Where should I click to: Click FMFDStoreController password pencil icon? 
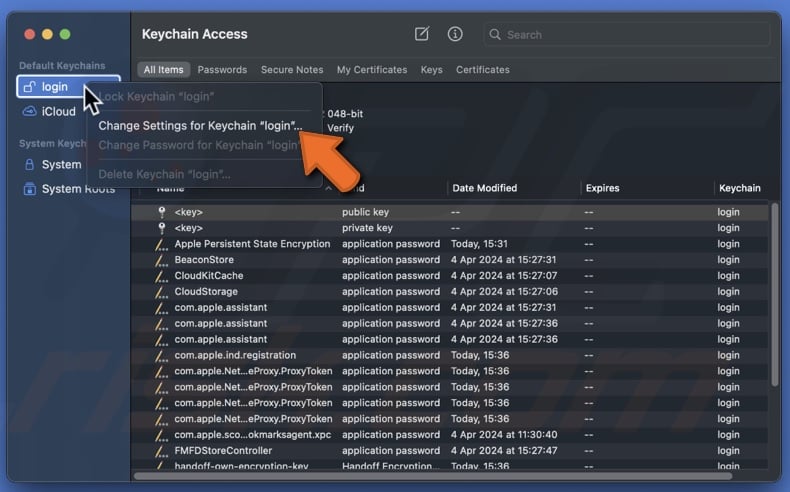click(161, 451)
